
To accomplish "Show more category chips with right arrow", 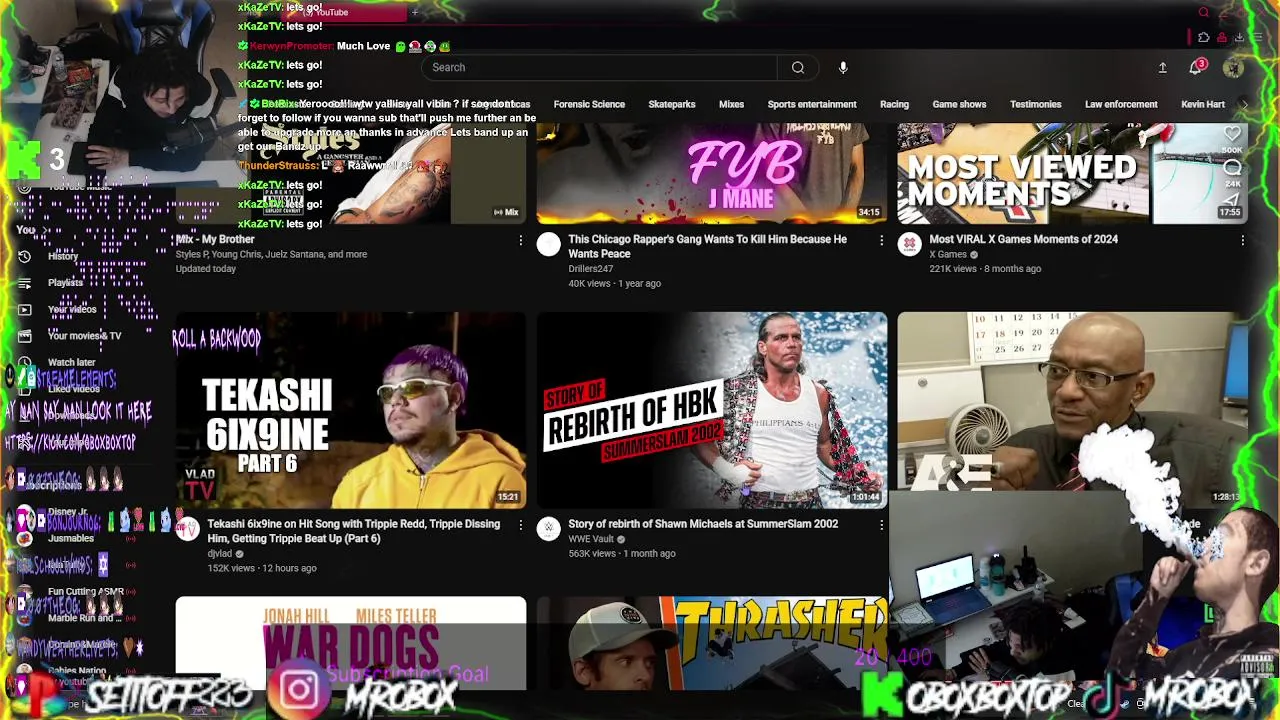I will [1244, 104].
